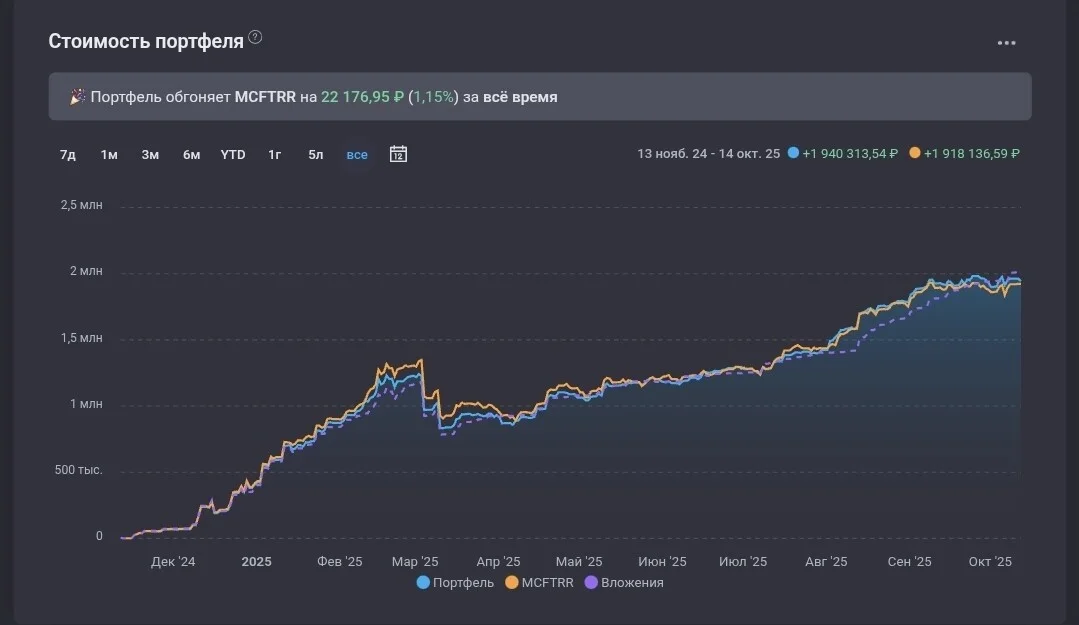Click the 2,5 млн axis label
This screenshot has height=625, width=1079.
coord(81,205)
